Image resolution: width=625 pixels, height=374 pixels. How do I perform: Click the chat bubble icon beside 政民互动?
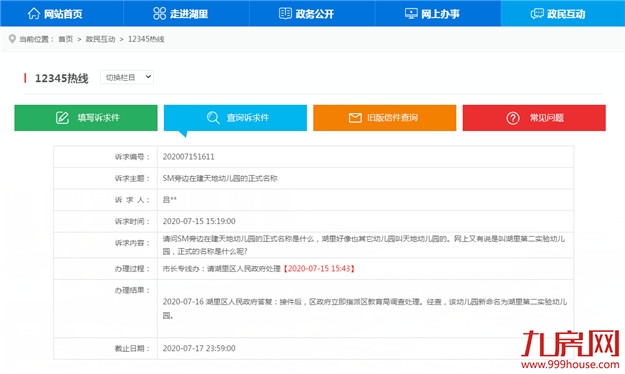click(537, 14)
